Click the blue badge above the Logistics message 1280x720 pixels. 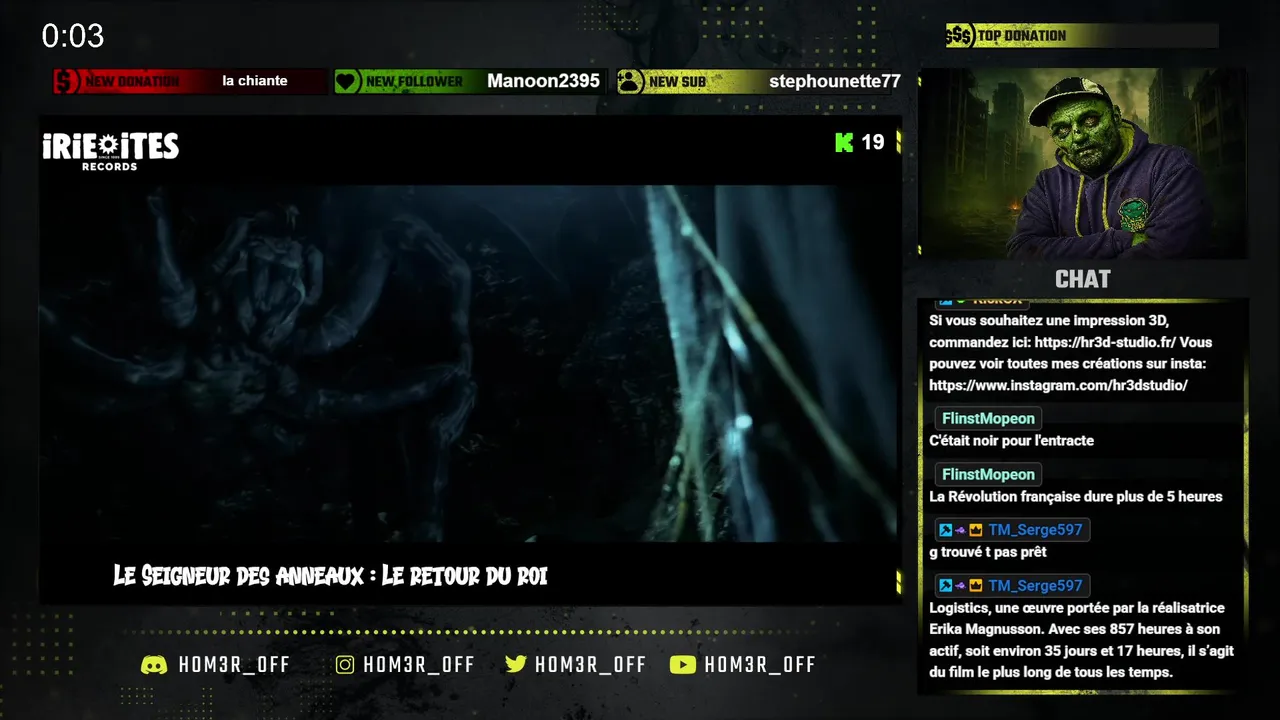pos(945,586)
